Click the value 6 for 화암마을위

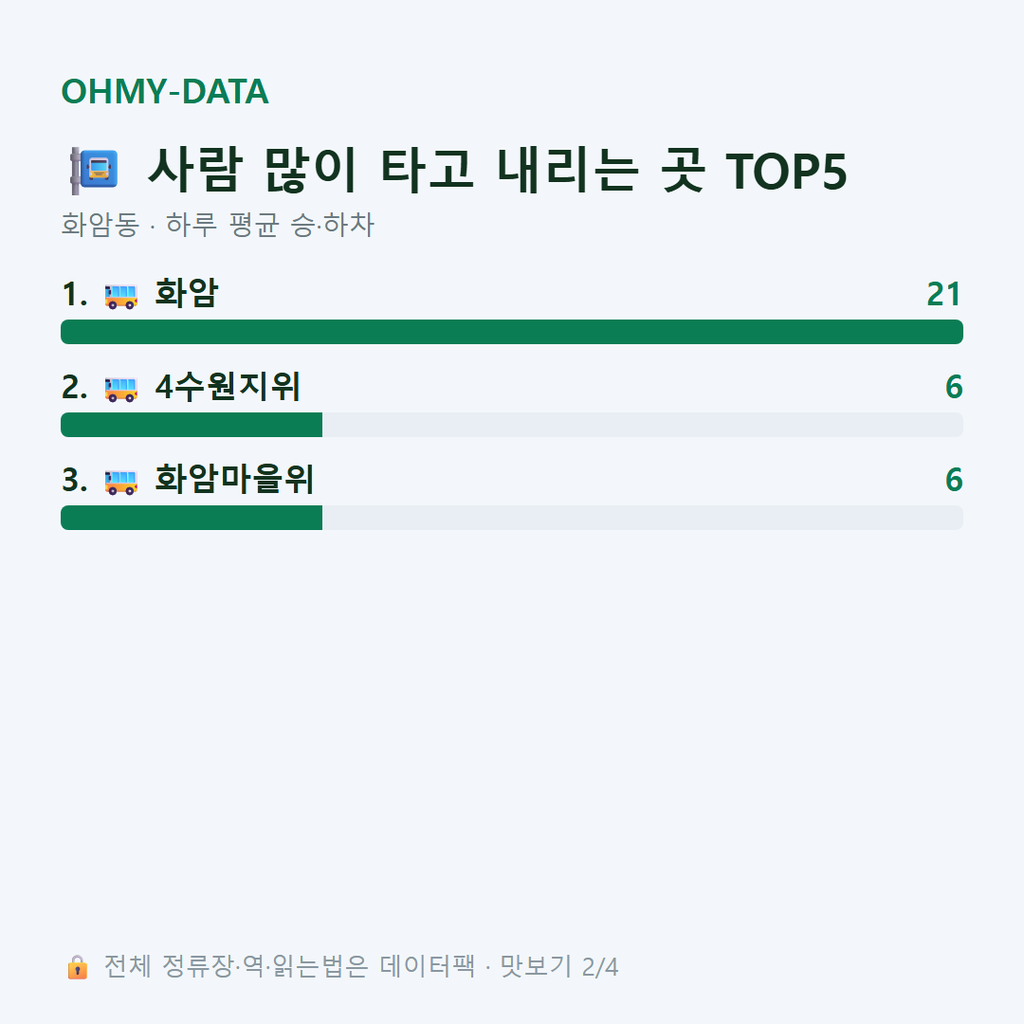954,480
